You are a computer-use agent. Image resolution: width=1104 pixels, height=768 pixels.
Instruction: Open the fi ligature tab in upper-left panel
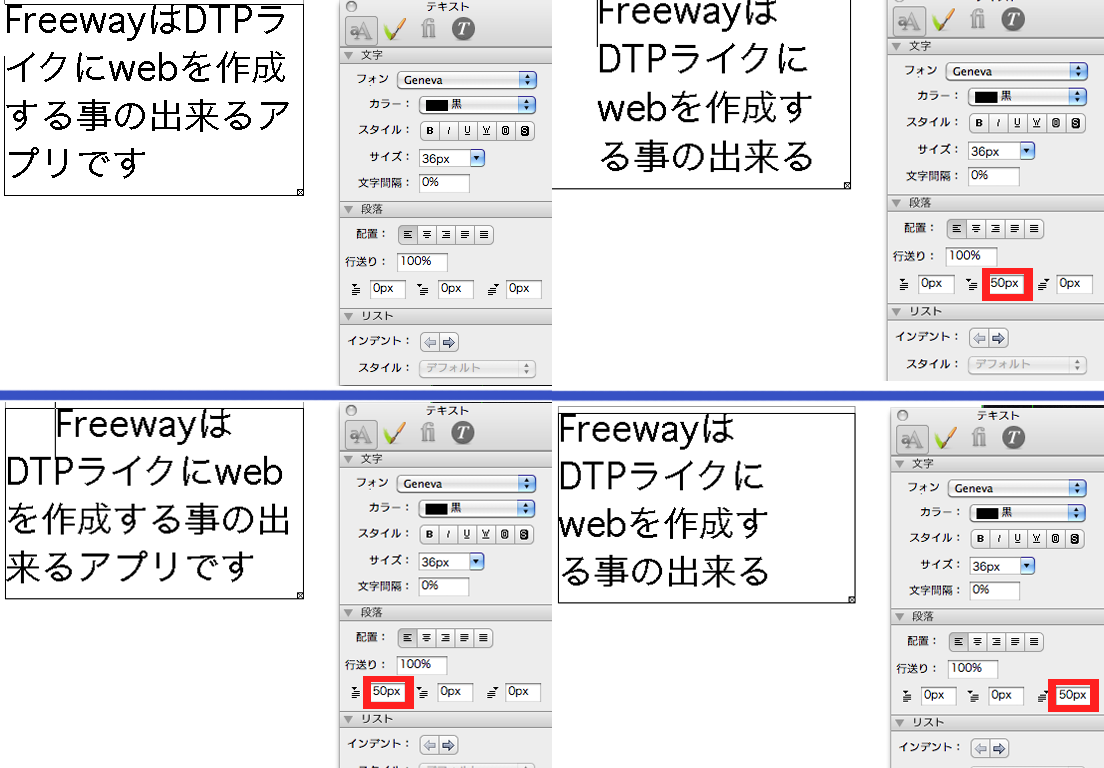[428, 29]
